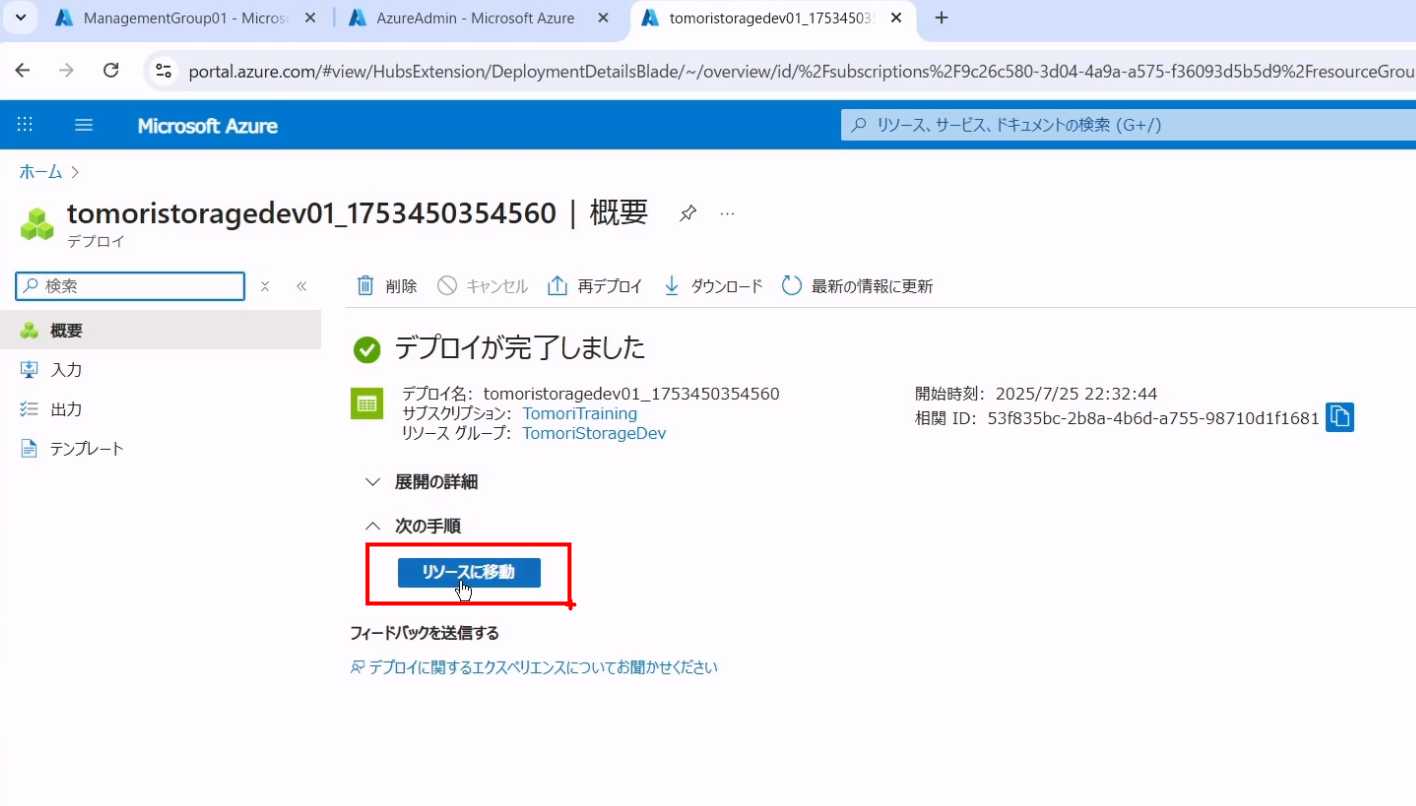Refresh with 最新の情報に更新 button

(857, 286)
